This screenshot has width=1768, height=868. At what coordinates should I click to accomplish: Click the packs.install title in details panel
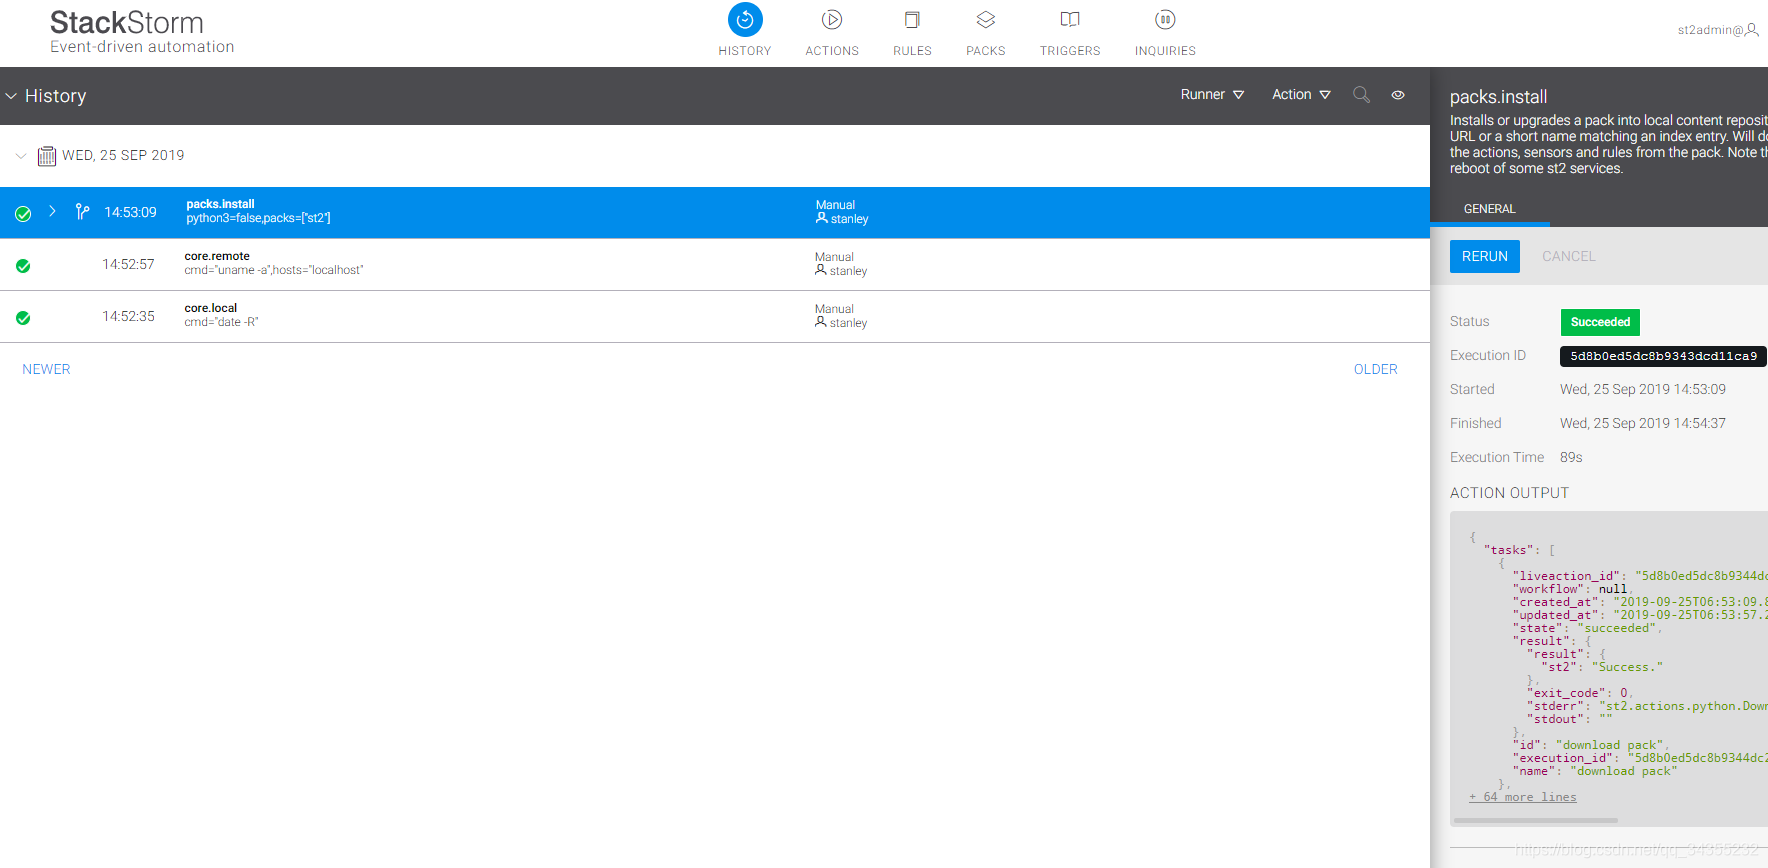[1498, 97]
